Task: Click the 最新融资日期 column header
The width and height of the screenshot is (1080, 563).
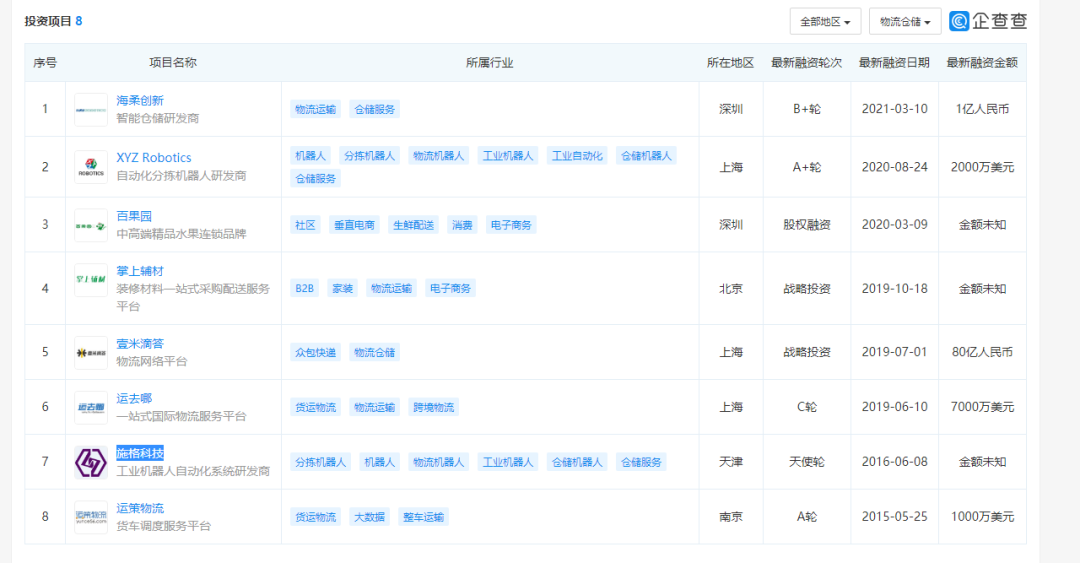Action: click(x=894, y=63)
